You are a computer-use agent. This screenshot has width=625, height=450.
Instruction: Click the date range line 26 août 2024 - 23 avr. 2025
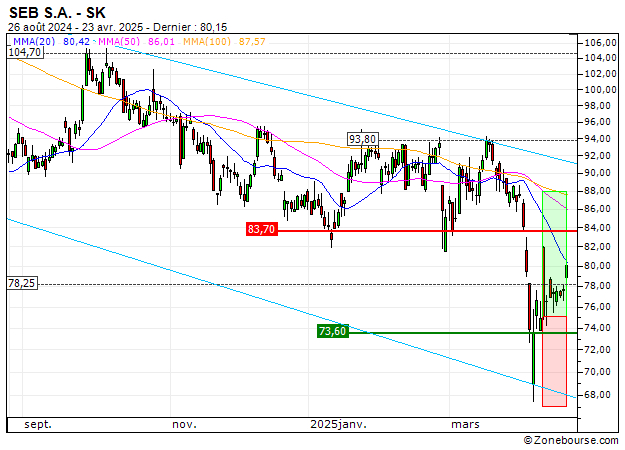tap(76, 27)
